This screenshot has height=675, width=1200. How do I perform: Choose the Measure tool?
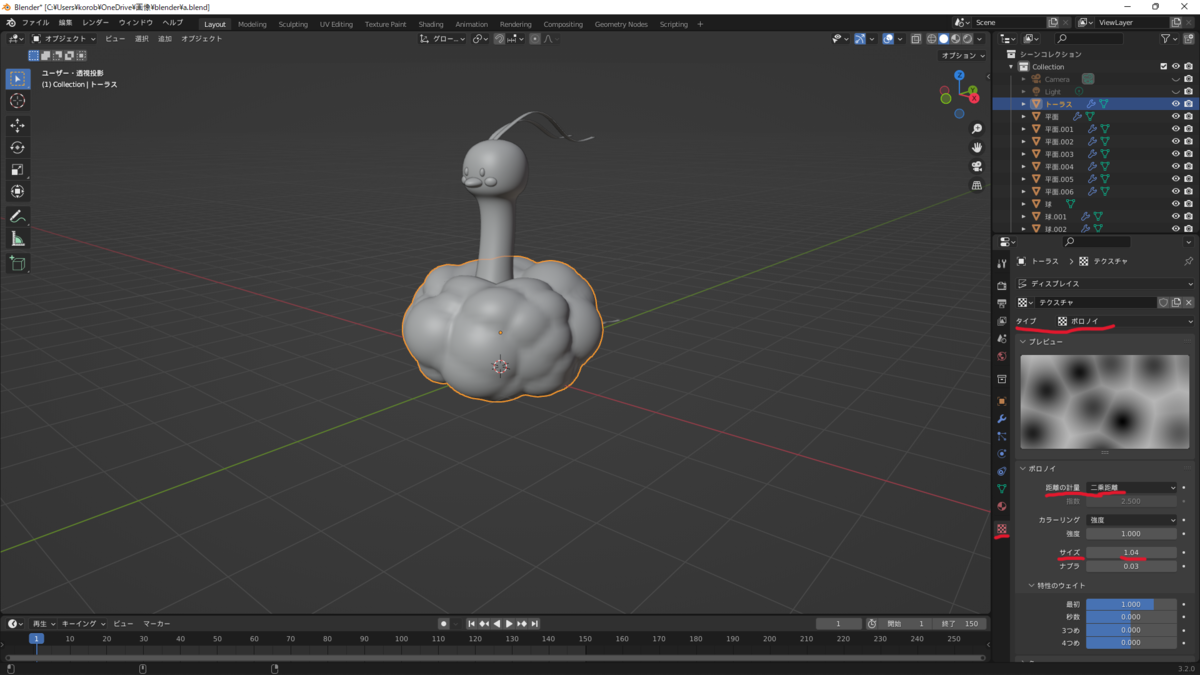click(17, 238)
